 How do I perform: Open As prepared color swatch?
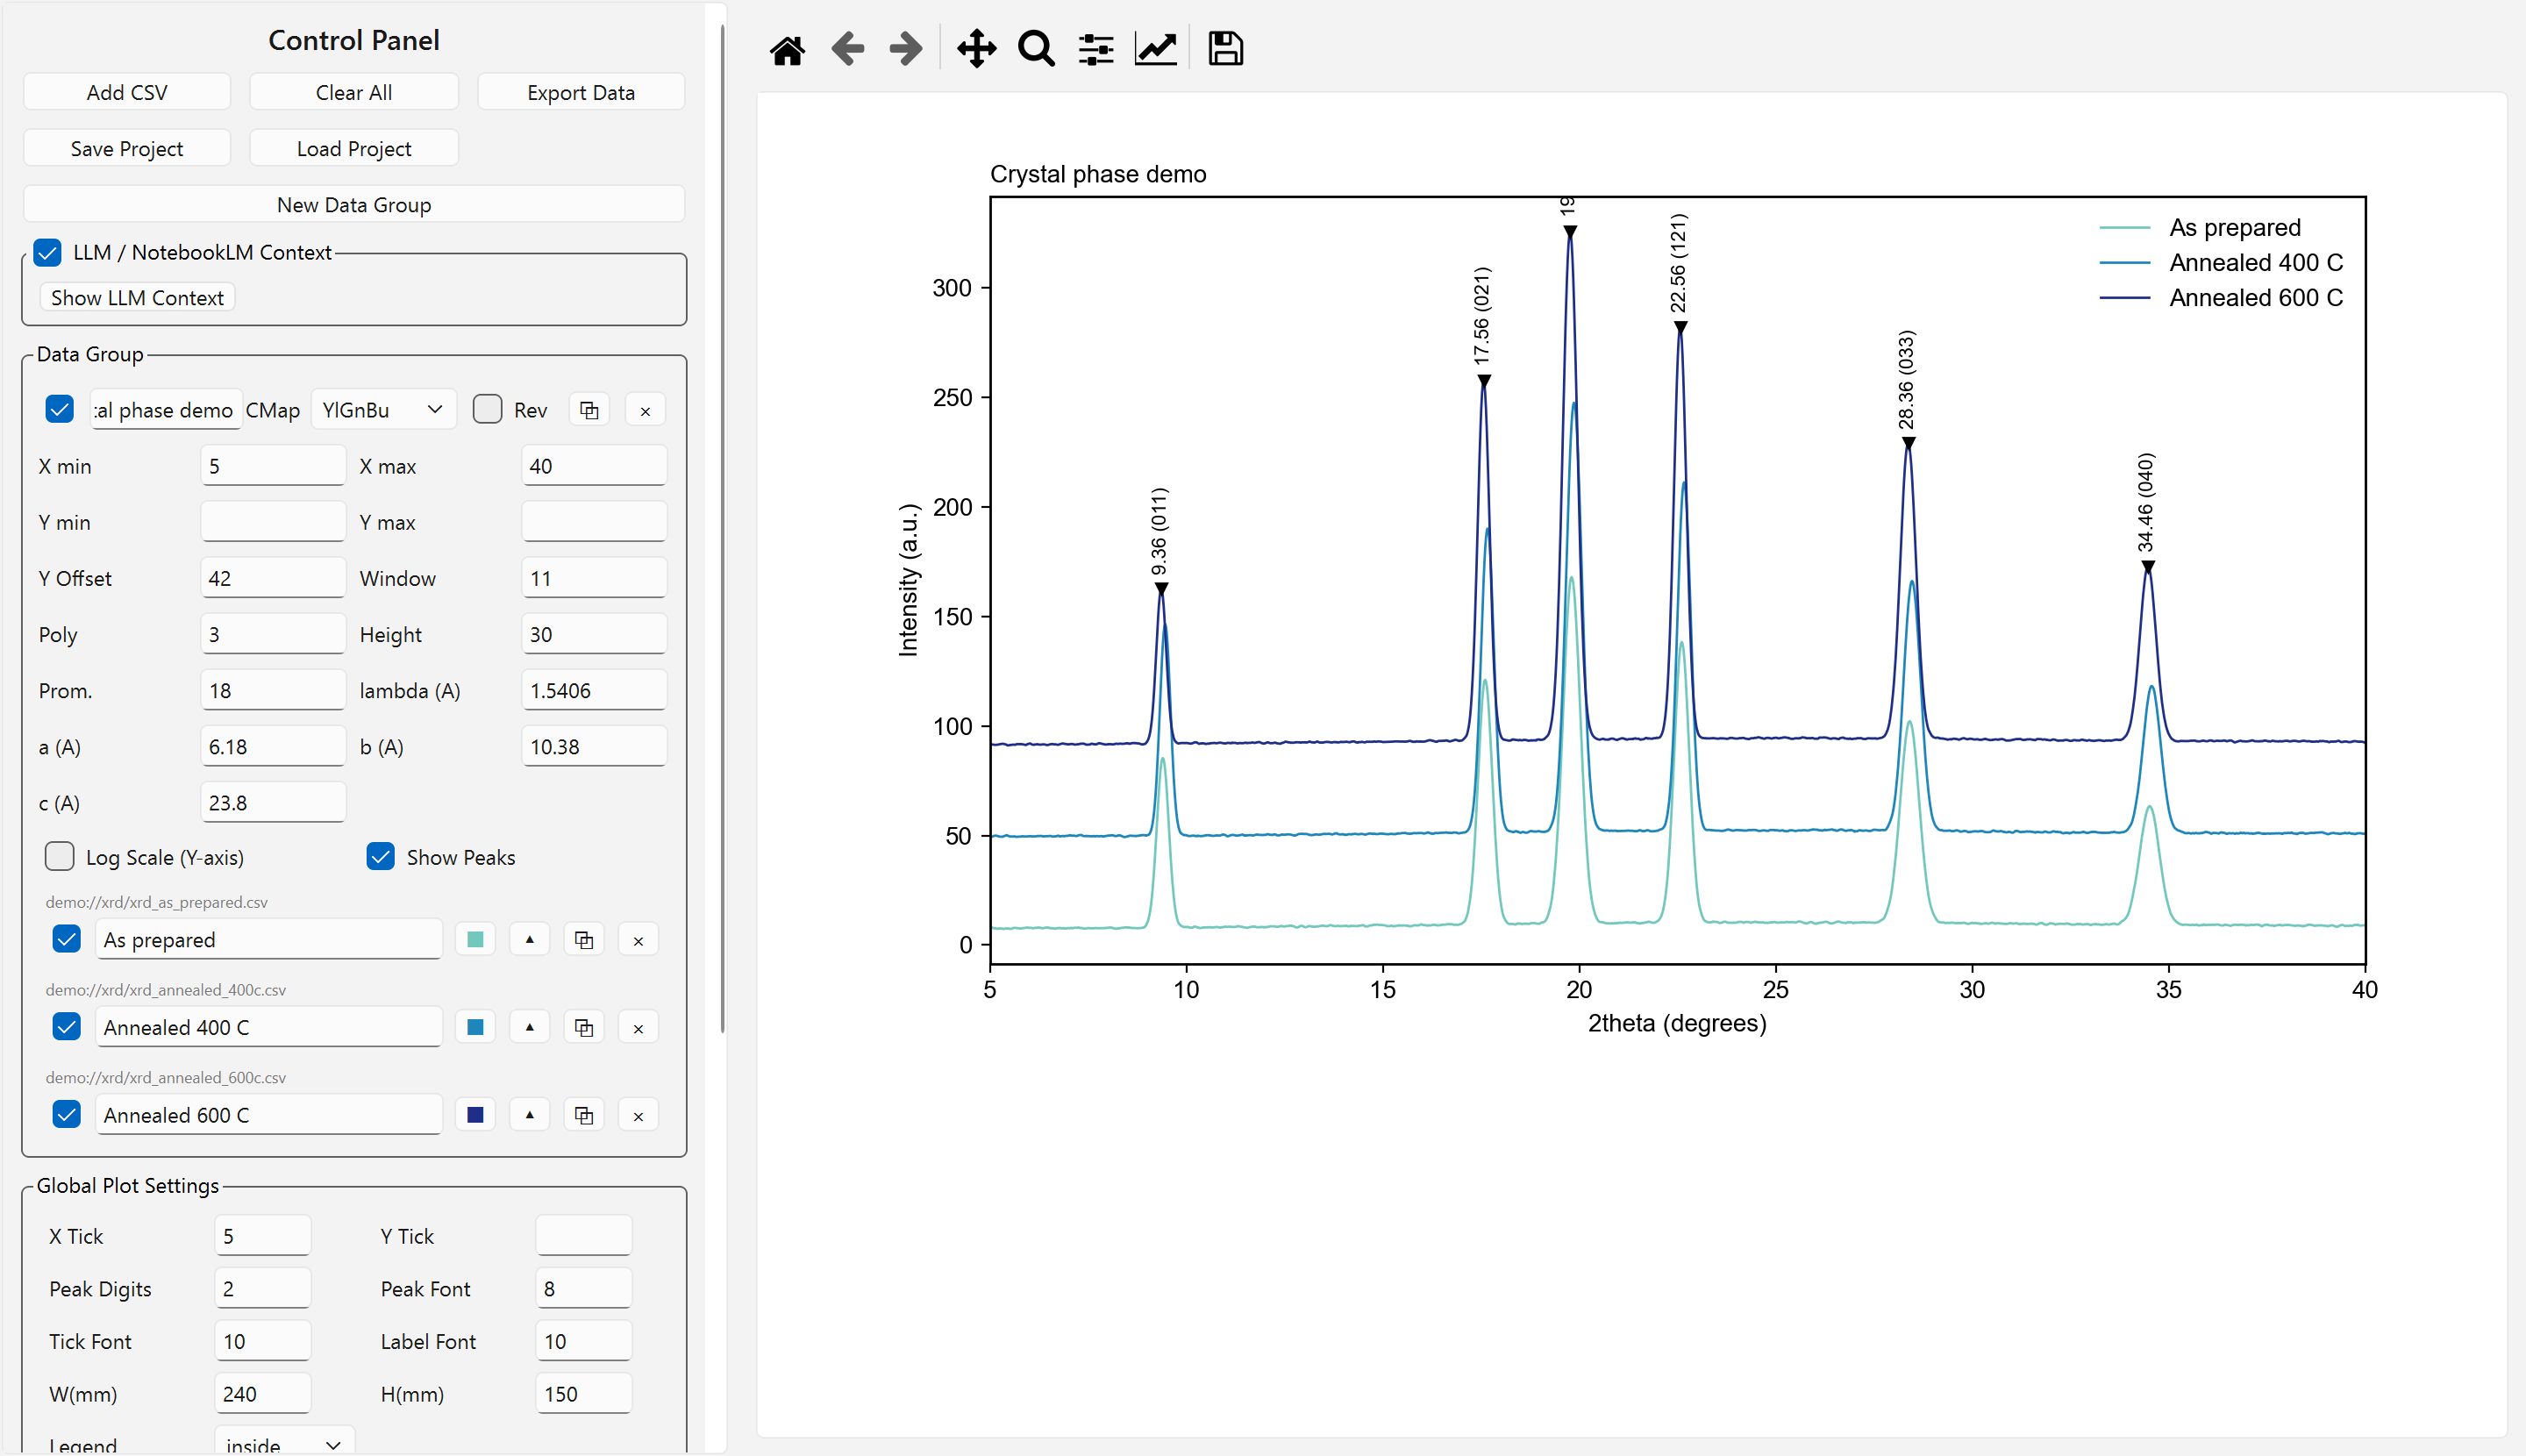(x=476, y=940)
